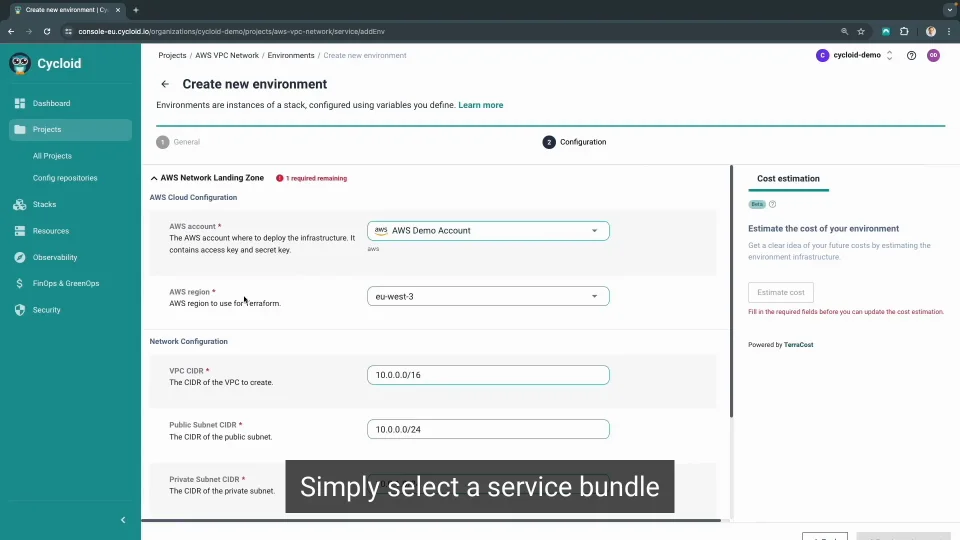Open the cycloid-demo organization switcher
The width and height of the screenshot is (960, 540).
coord(855,56)
